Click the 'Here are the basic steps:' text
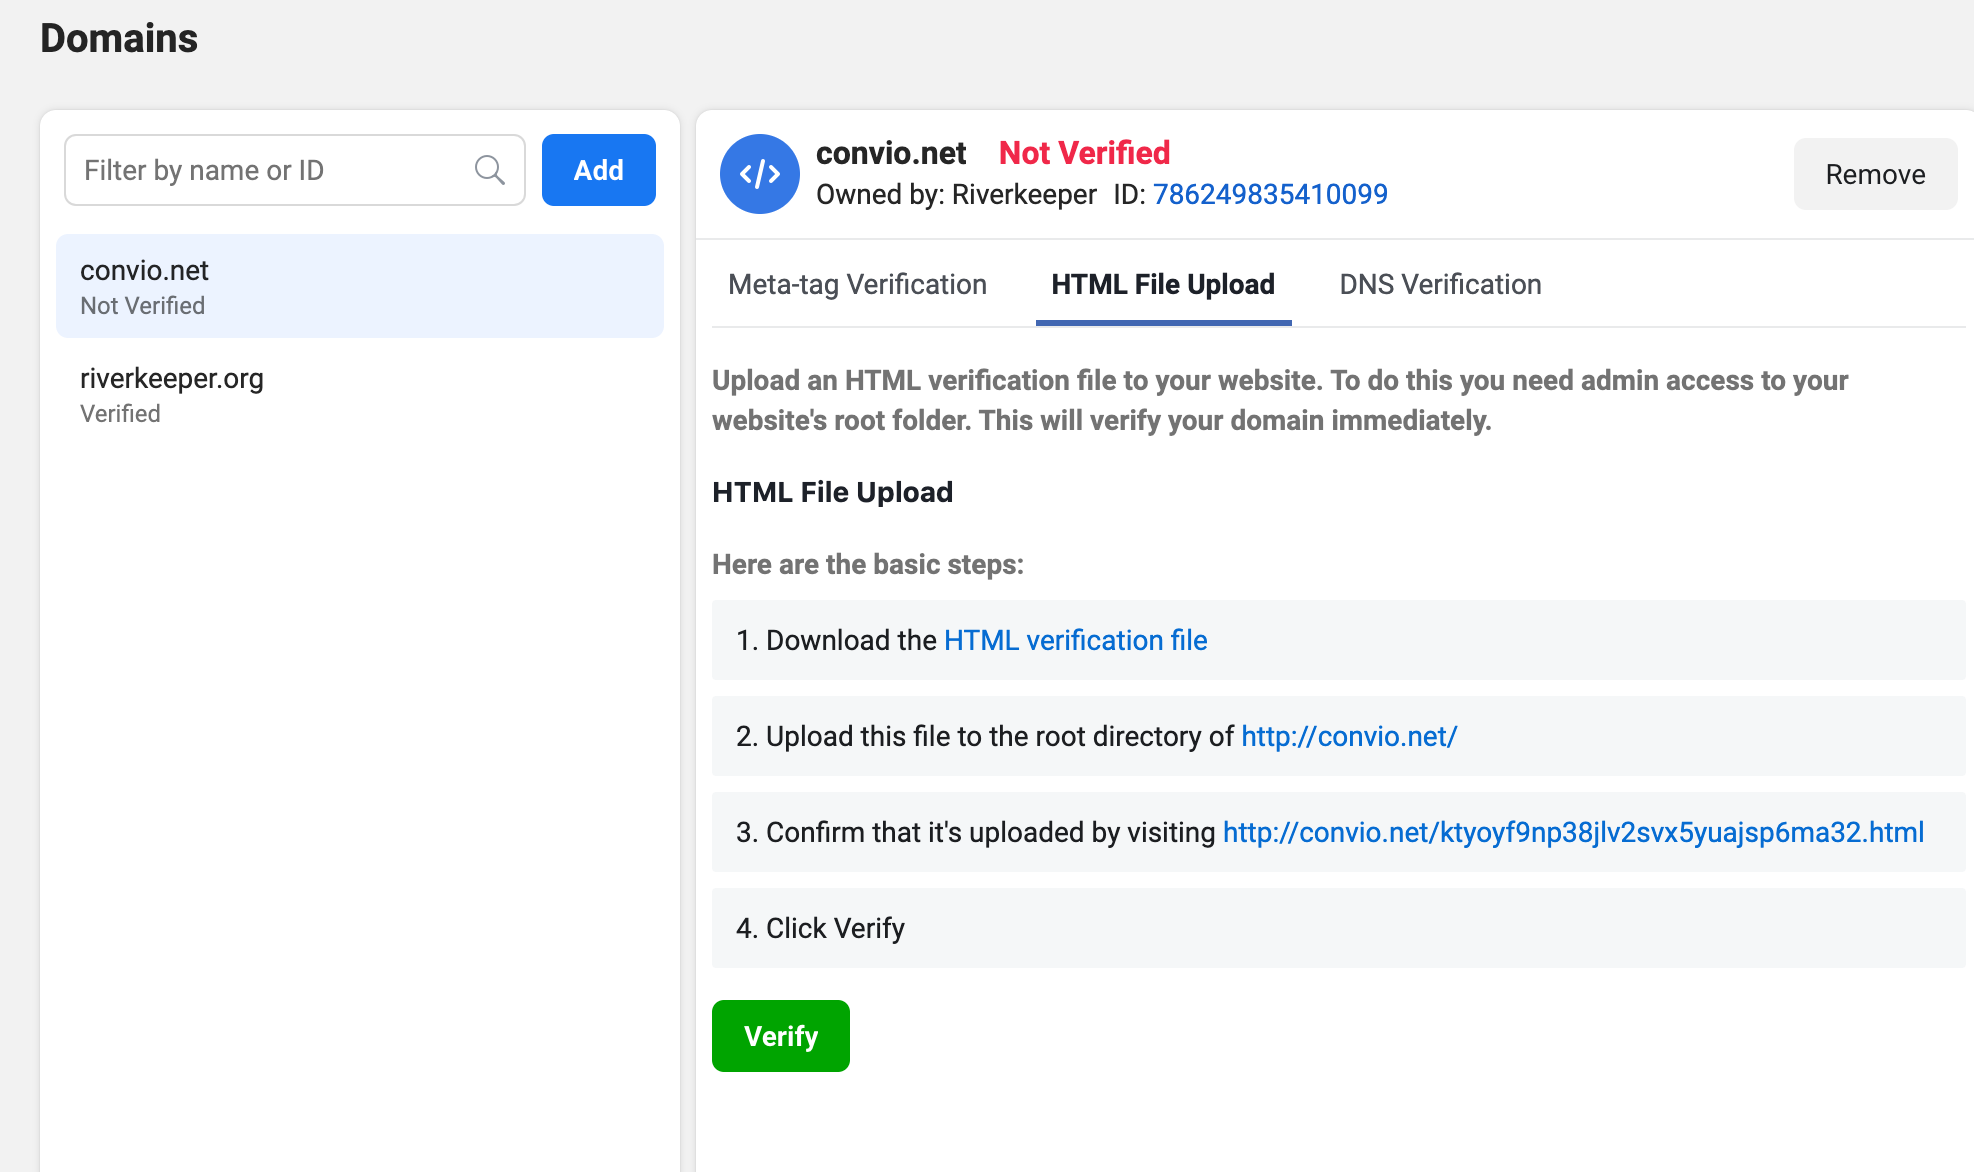 pos(868,564)
